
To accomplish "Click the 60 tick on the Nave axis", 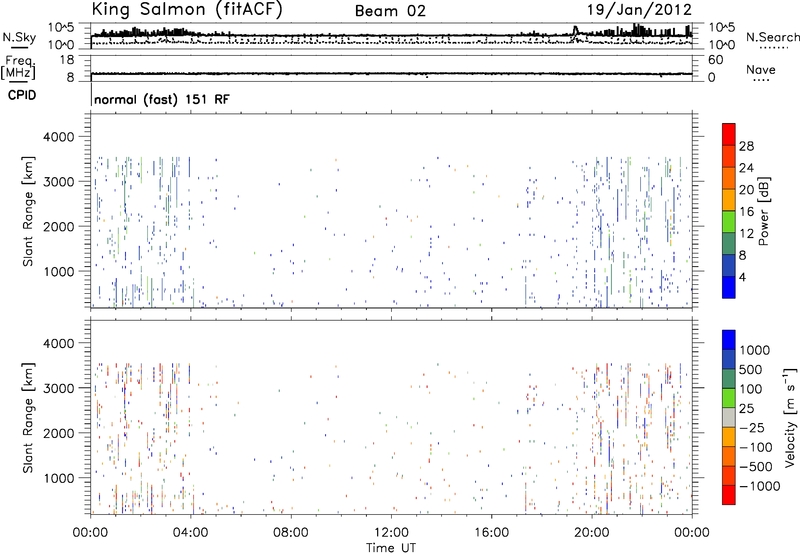I will (x=715, y=60).
